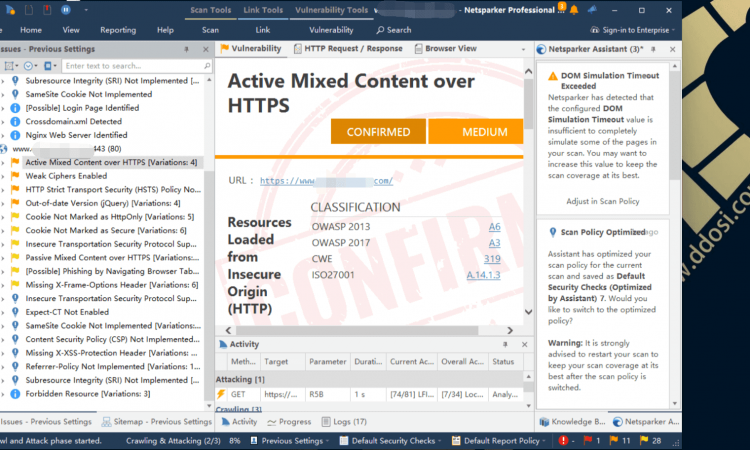This screenshot has width=750, height=450.
Task: Switch to the Vulnerability view tab
Action: pos(251,48)
